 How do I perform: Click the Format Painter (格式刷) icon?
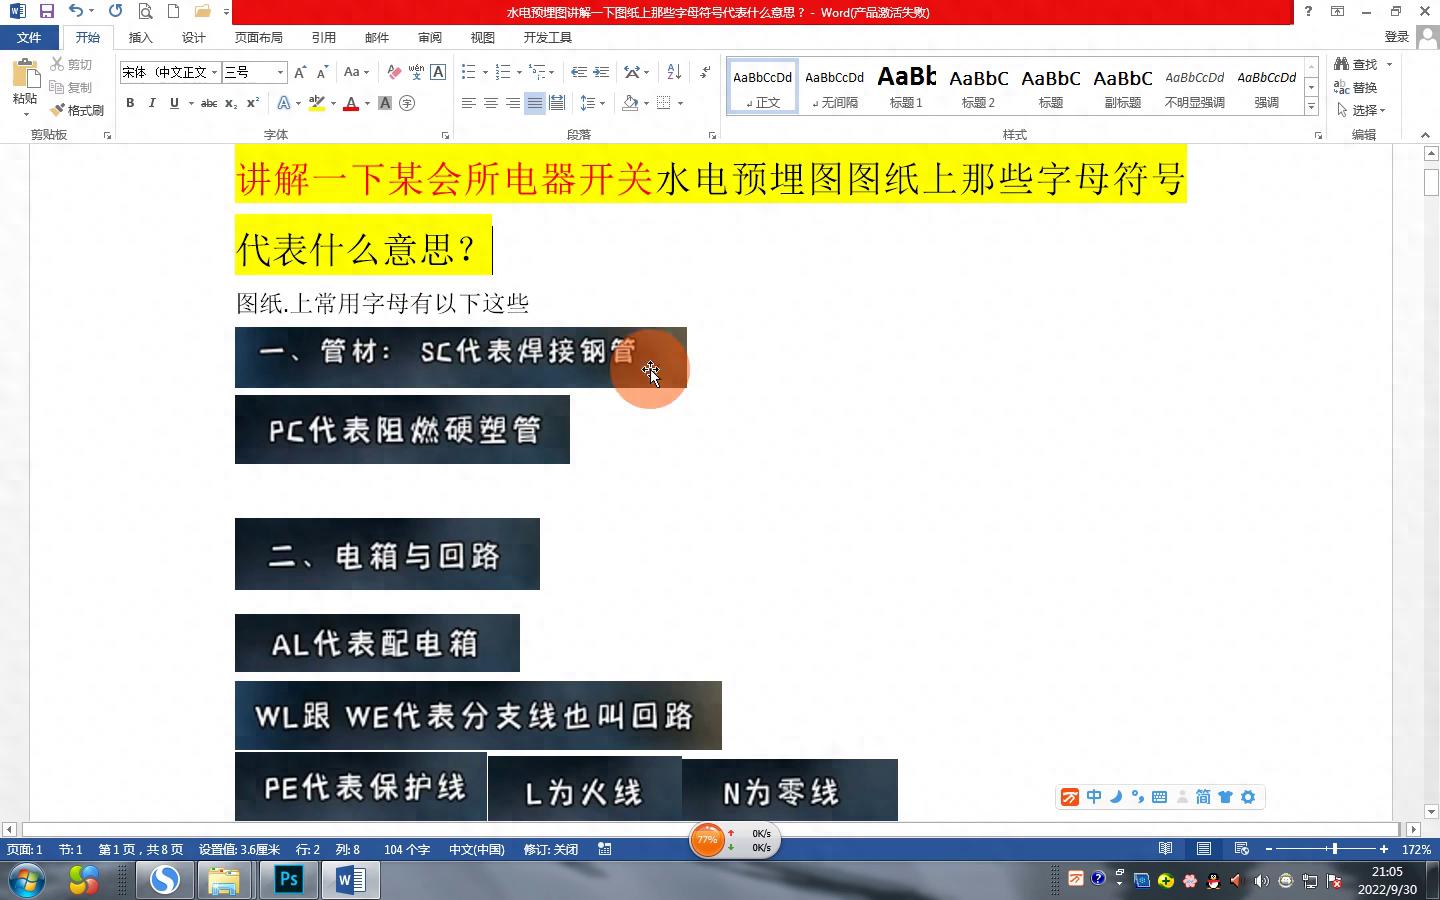(78, 110)
